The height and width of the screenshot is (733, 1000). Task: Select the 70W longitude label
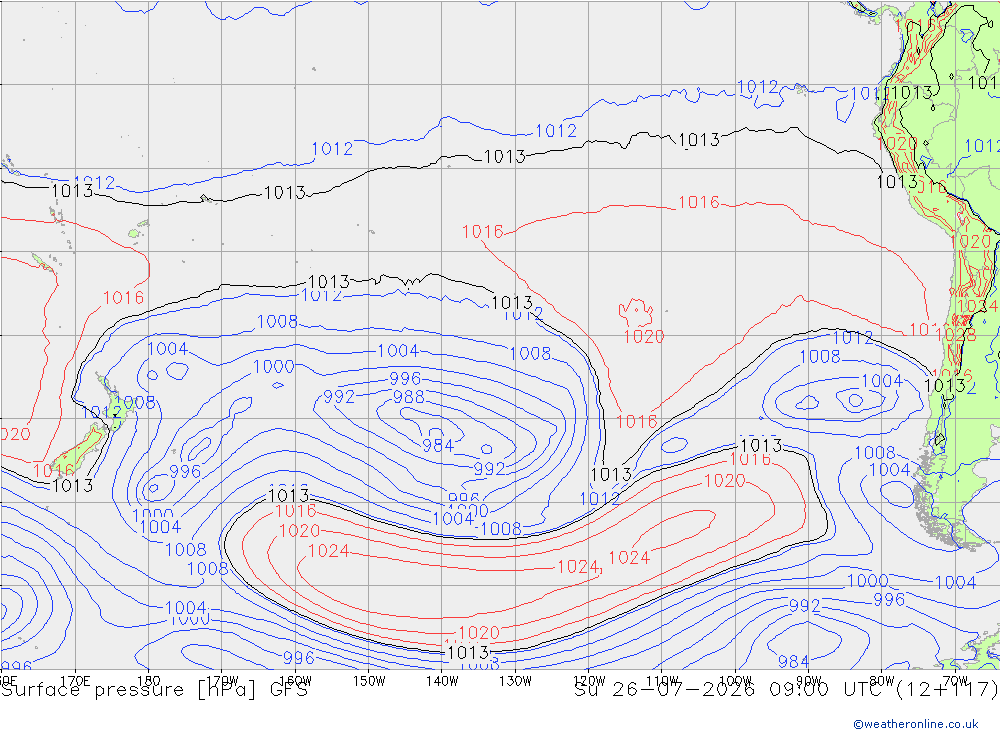point(955,681)
